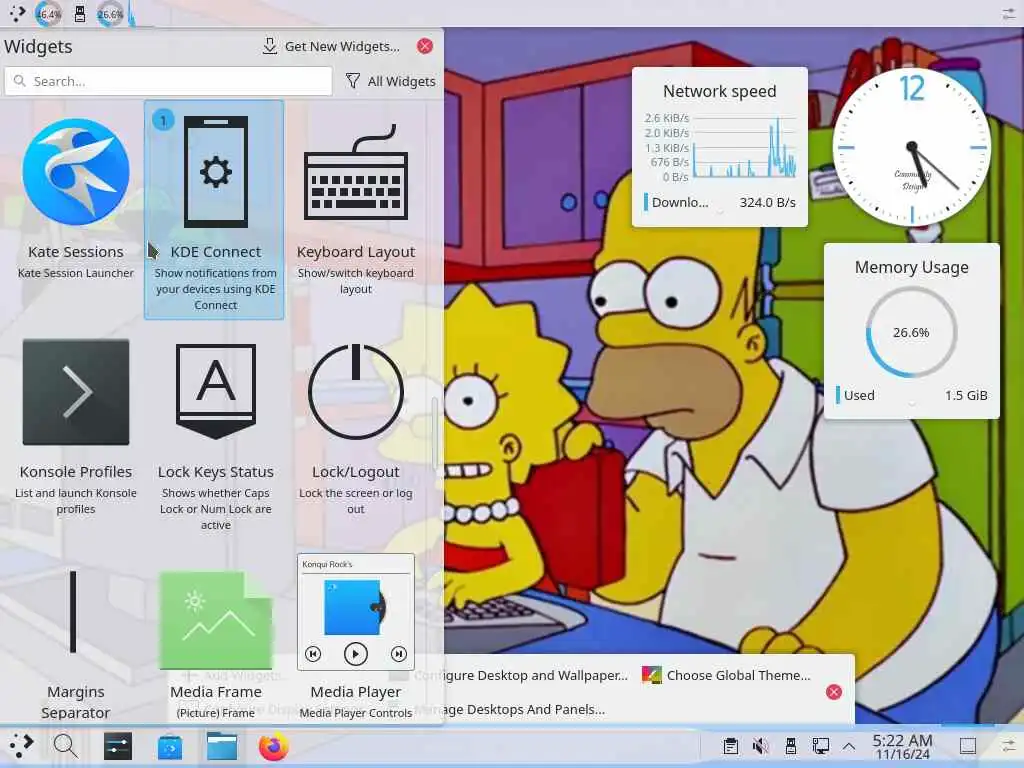Click the Memory Usage desktop widget
This screenshot has width=1024, height=768.
coord(912,330)
